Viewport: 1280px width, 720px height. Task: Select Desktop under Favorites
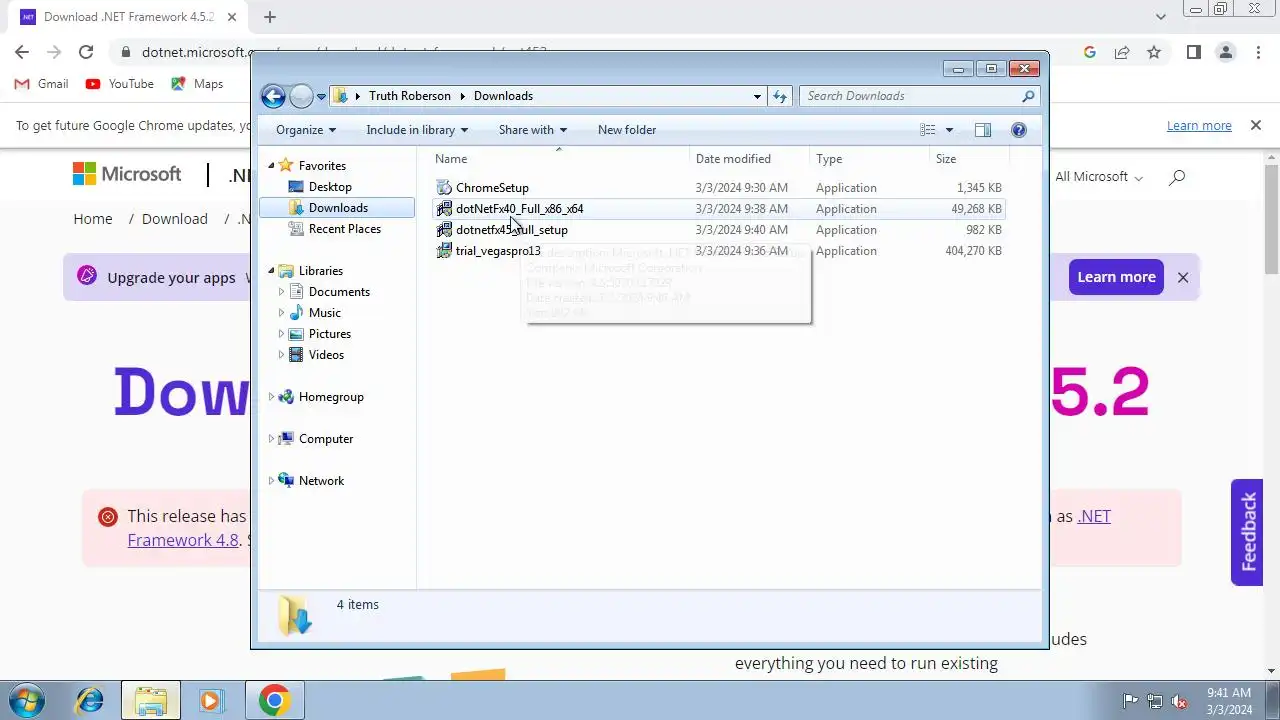pos(330,187)
